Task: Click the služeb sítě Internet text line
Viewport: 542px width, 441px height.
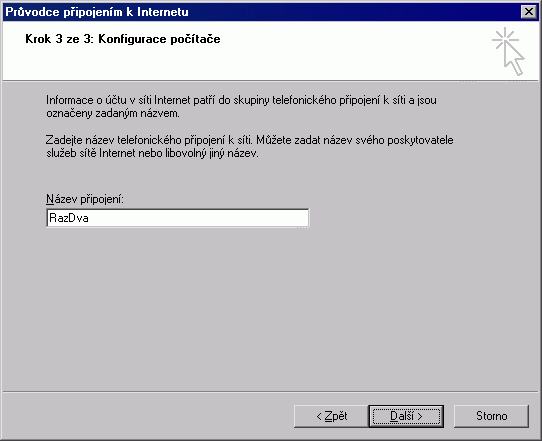Action: pyautogui.click(x=152, y=153)
